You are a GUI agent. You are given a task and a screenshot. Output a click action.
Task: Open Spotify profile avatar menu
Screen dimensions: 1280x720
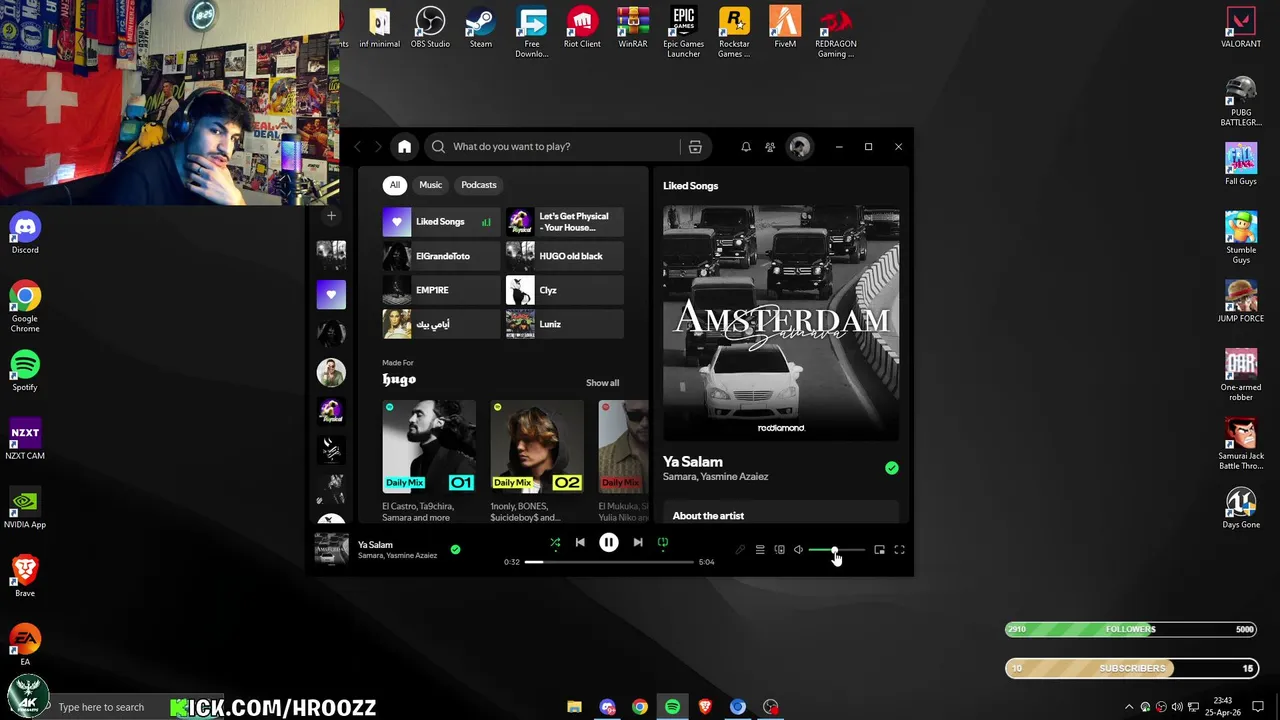pyautogui.click(x=799, y=147)
